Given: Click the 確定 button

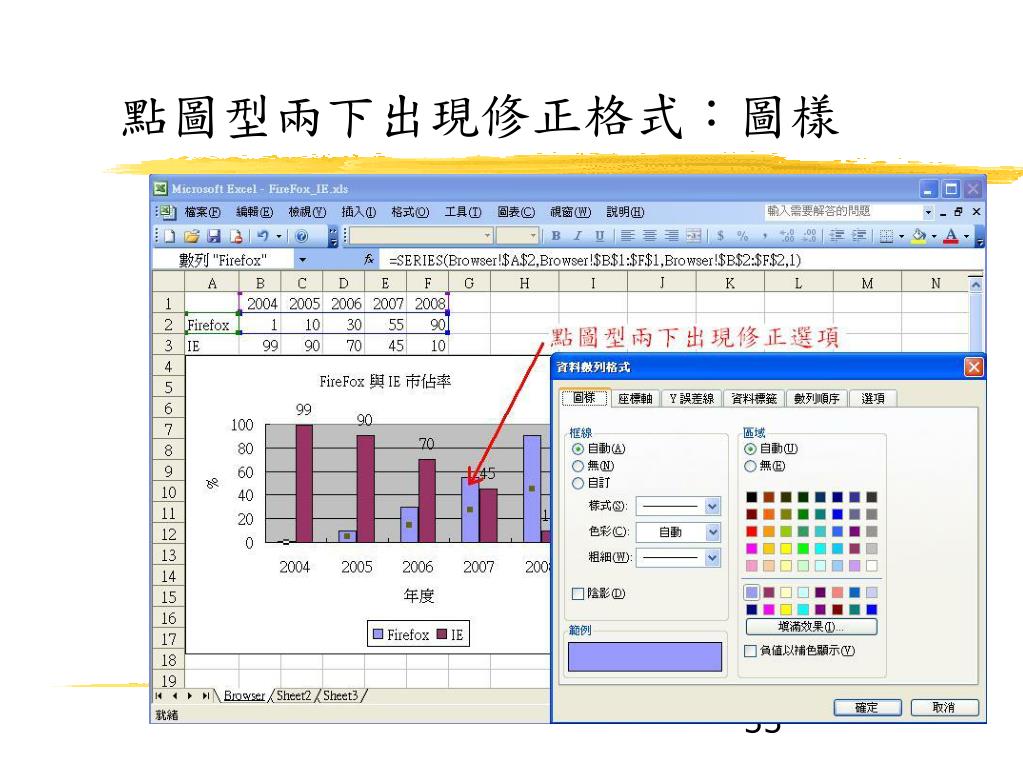Looking at the screenshot, I should pos(867,708).
